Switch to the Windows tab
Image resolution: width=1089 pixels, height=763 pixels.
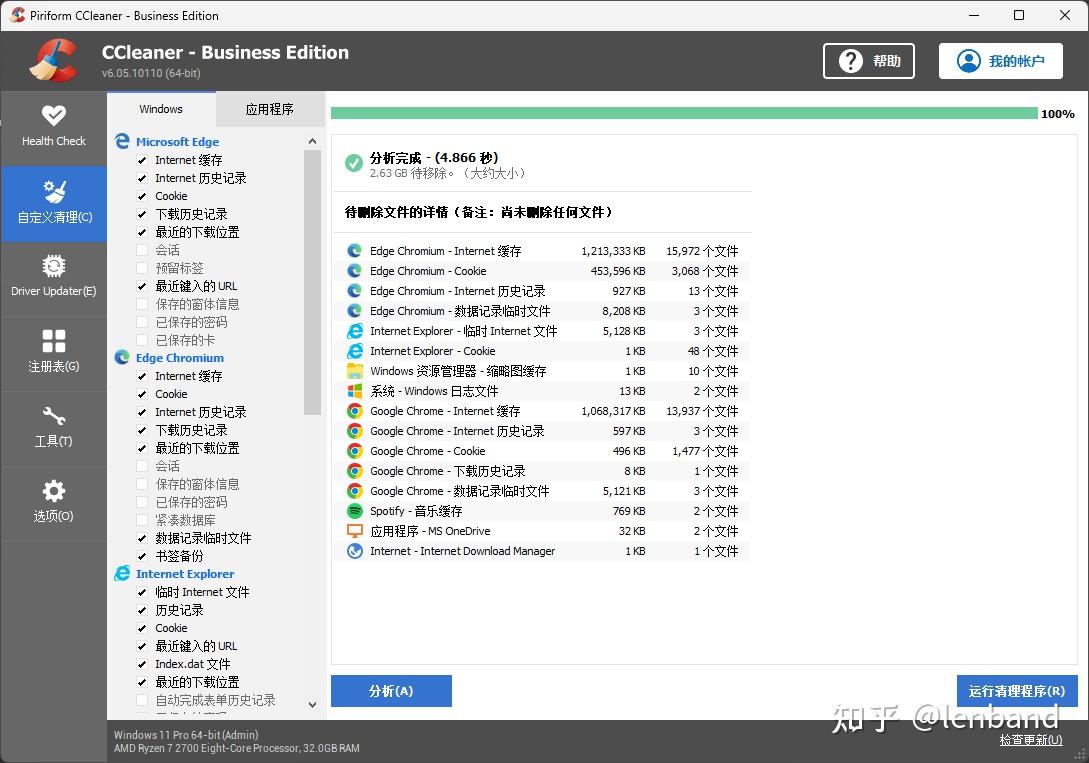161,109
